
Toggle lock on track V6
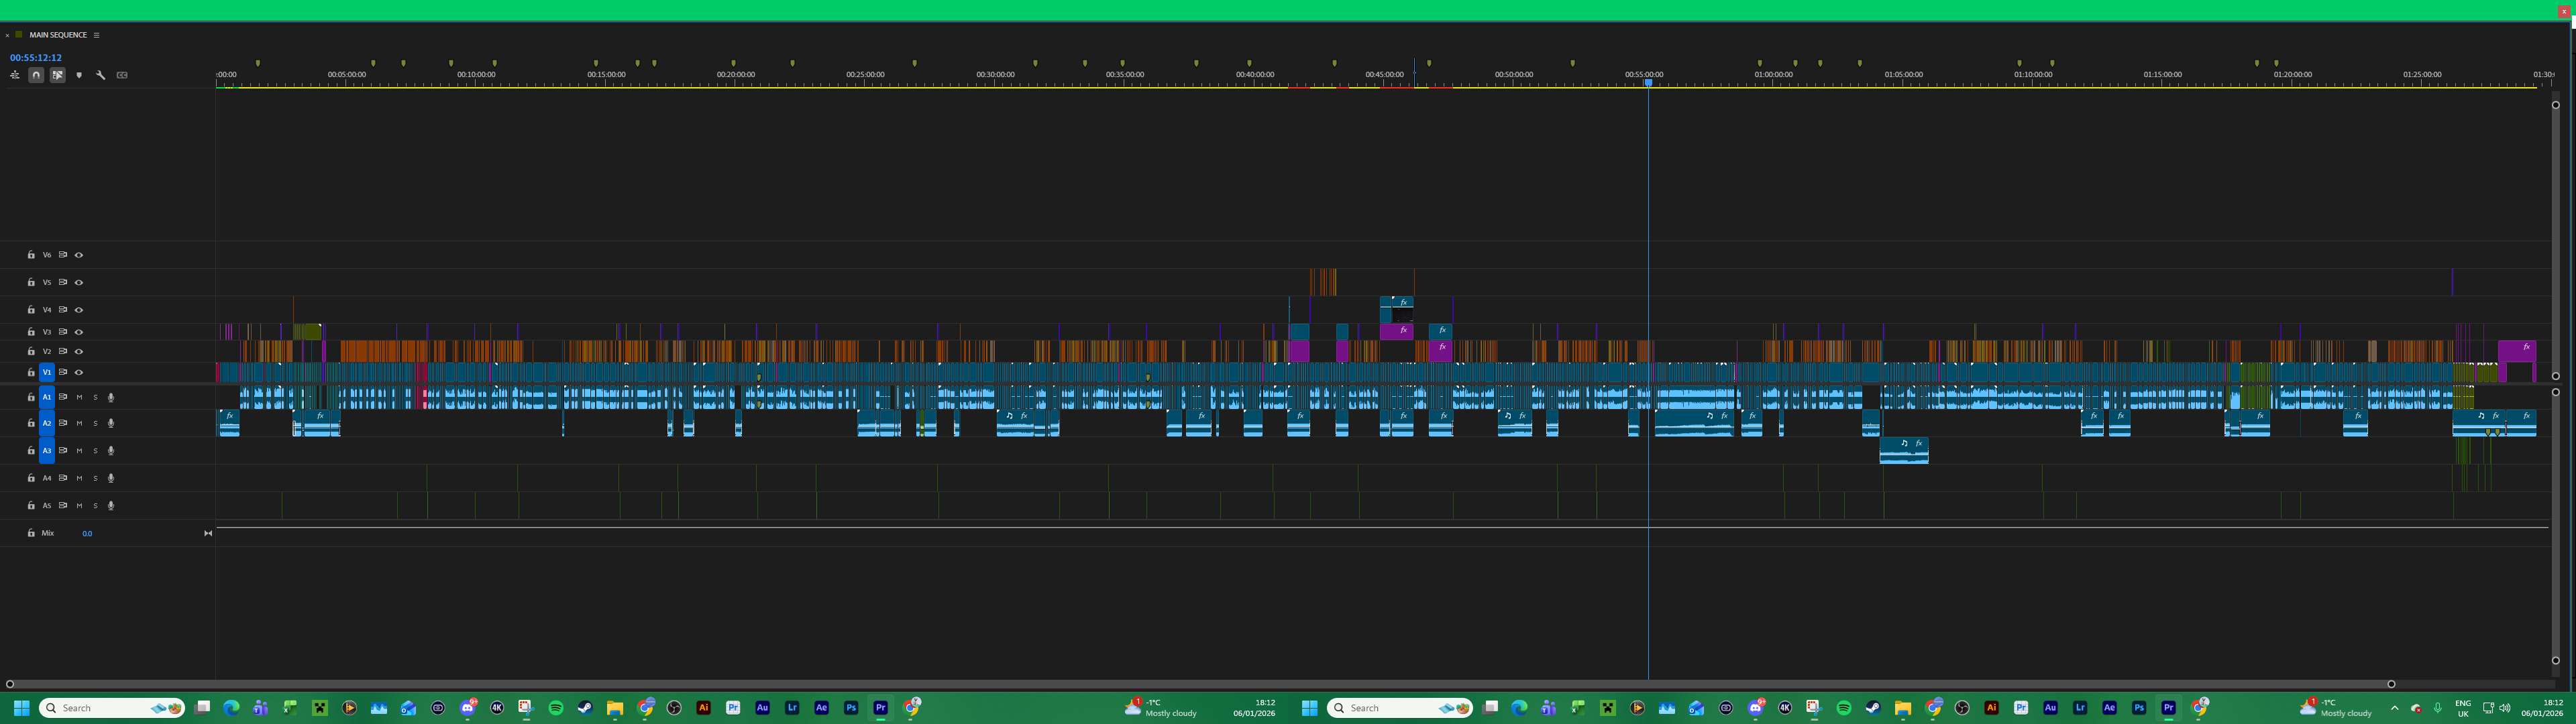(x=31, y=255)
